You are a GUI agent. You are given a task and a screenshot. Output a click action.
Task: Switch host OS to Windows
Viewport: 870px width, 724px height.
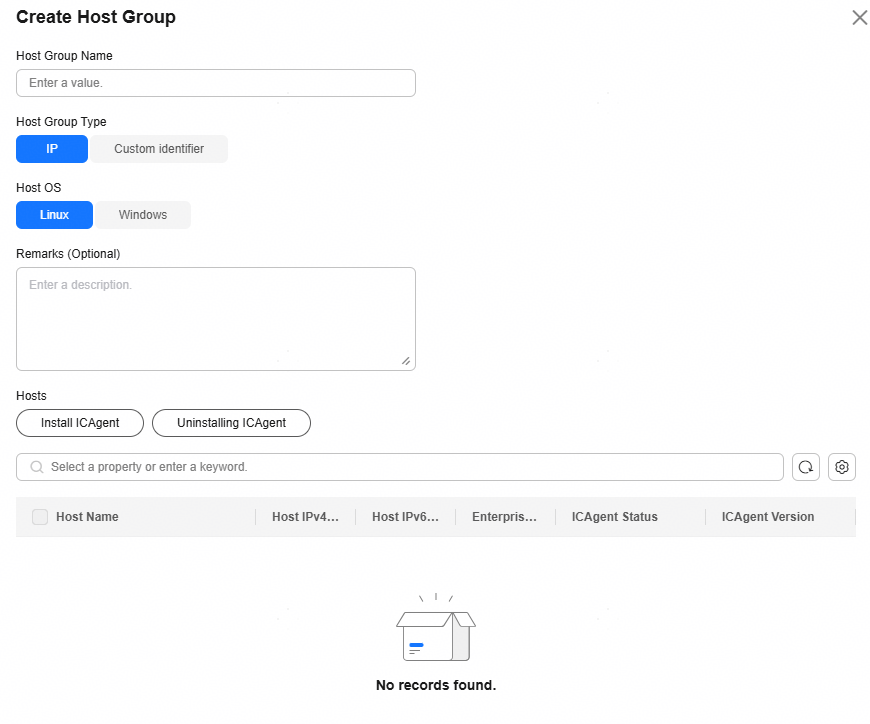143,215
